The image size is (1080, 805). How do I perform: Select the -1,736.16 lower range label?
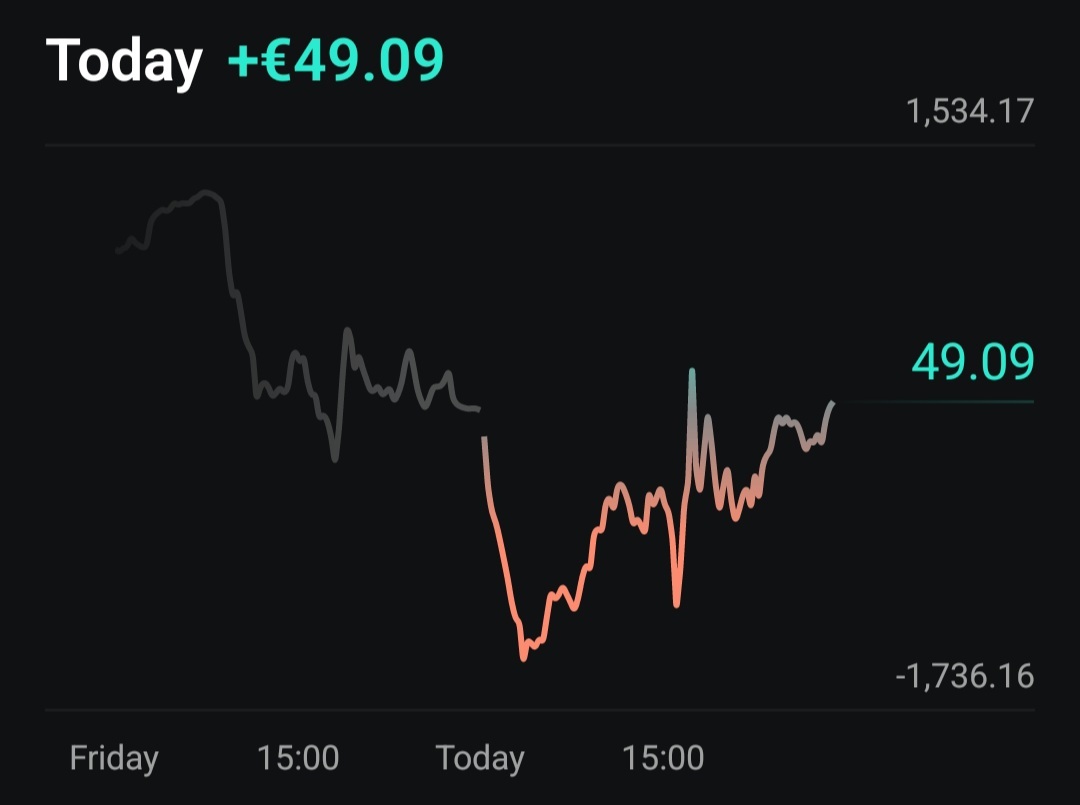[x=964, y=677]
